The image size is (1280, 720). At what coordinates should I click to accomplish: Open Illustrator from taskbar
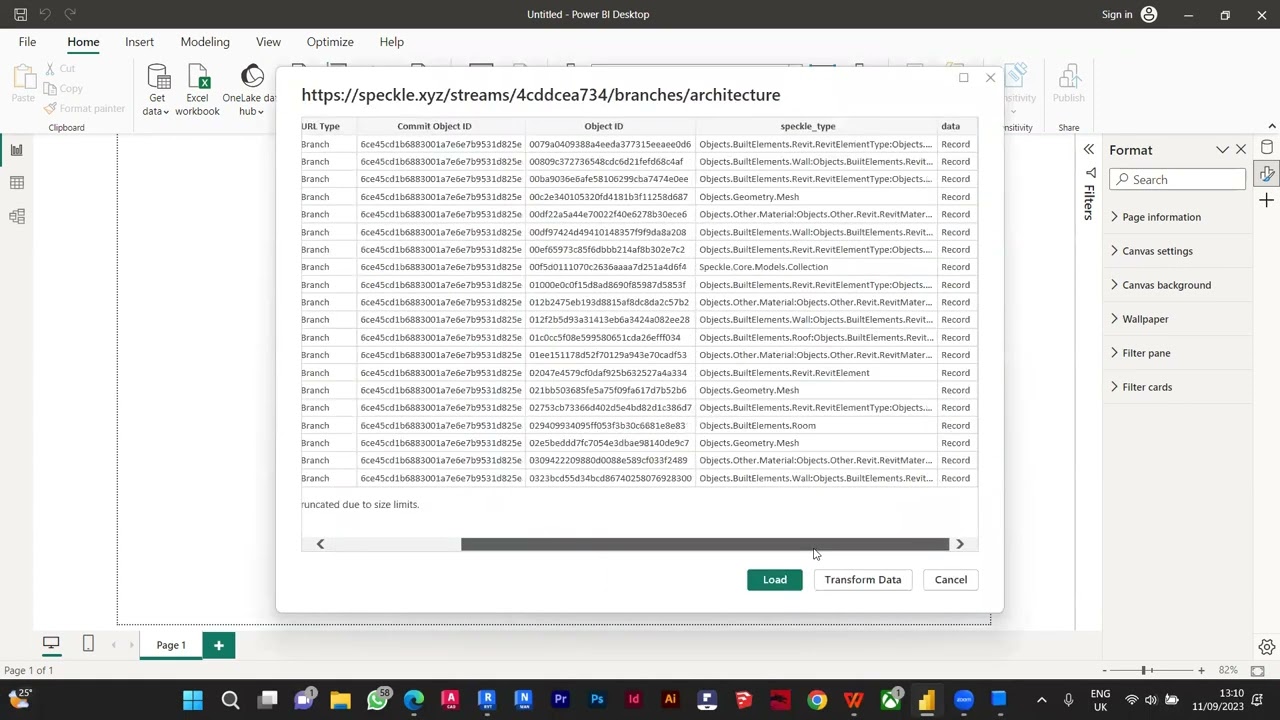(x=670, y=700)
